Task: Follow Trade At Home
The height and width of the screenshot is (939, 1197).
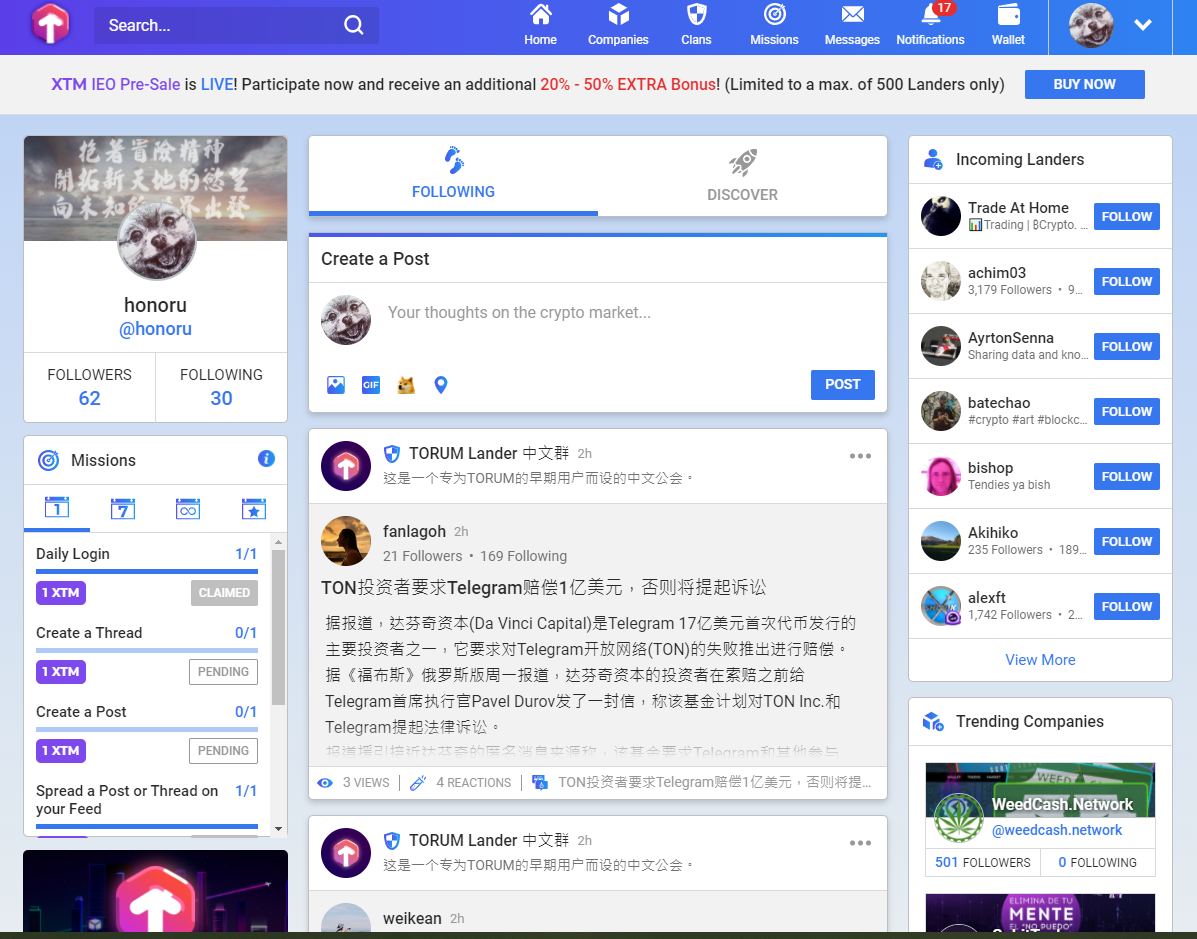Action: [x=1127, y=217]
